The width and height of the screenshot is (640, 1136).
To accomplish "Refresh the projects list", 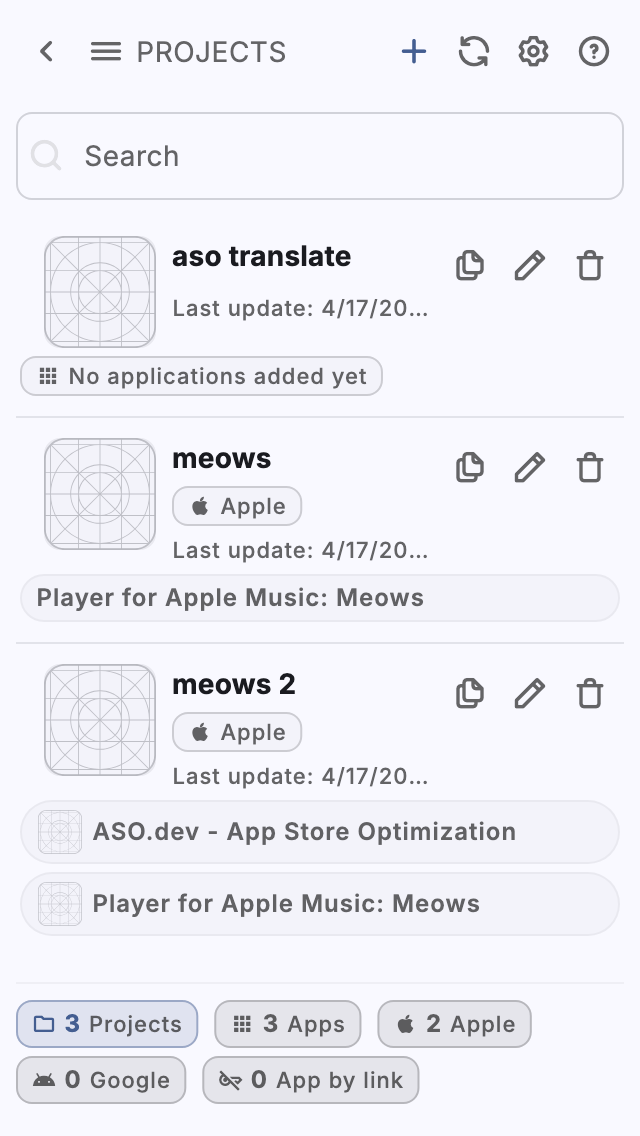I will click(474, 51).
